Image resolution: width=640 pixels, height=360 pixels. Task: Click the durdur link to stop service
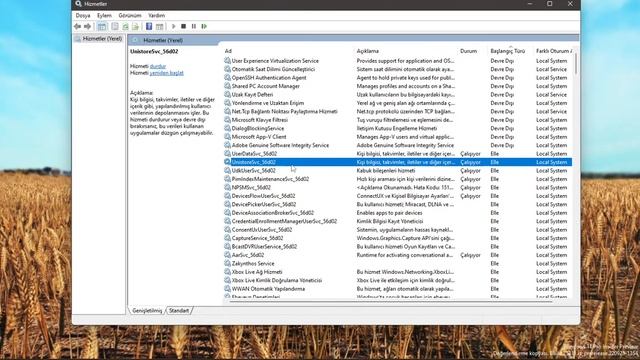click(x=158, y=66)
